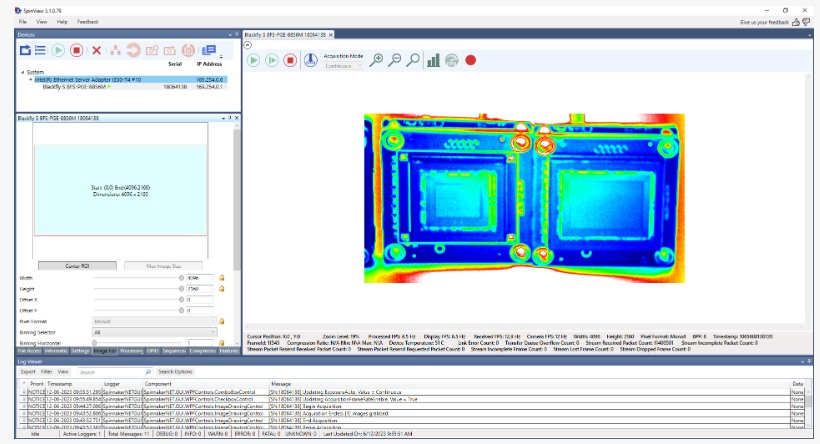
Task: Open the View menu
Action: 41,21
